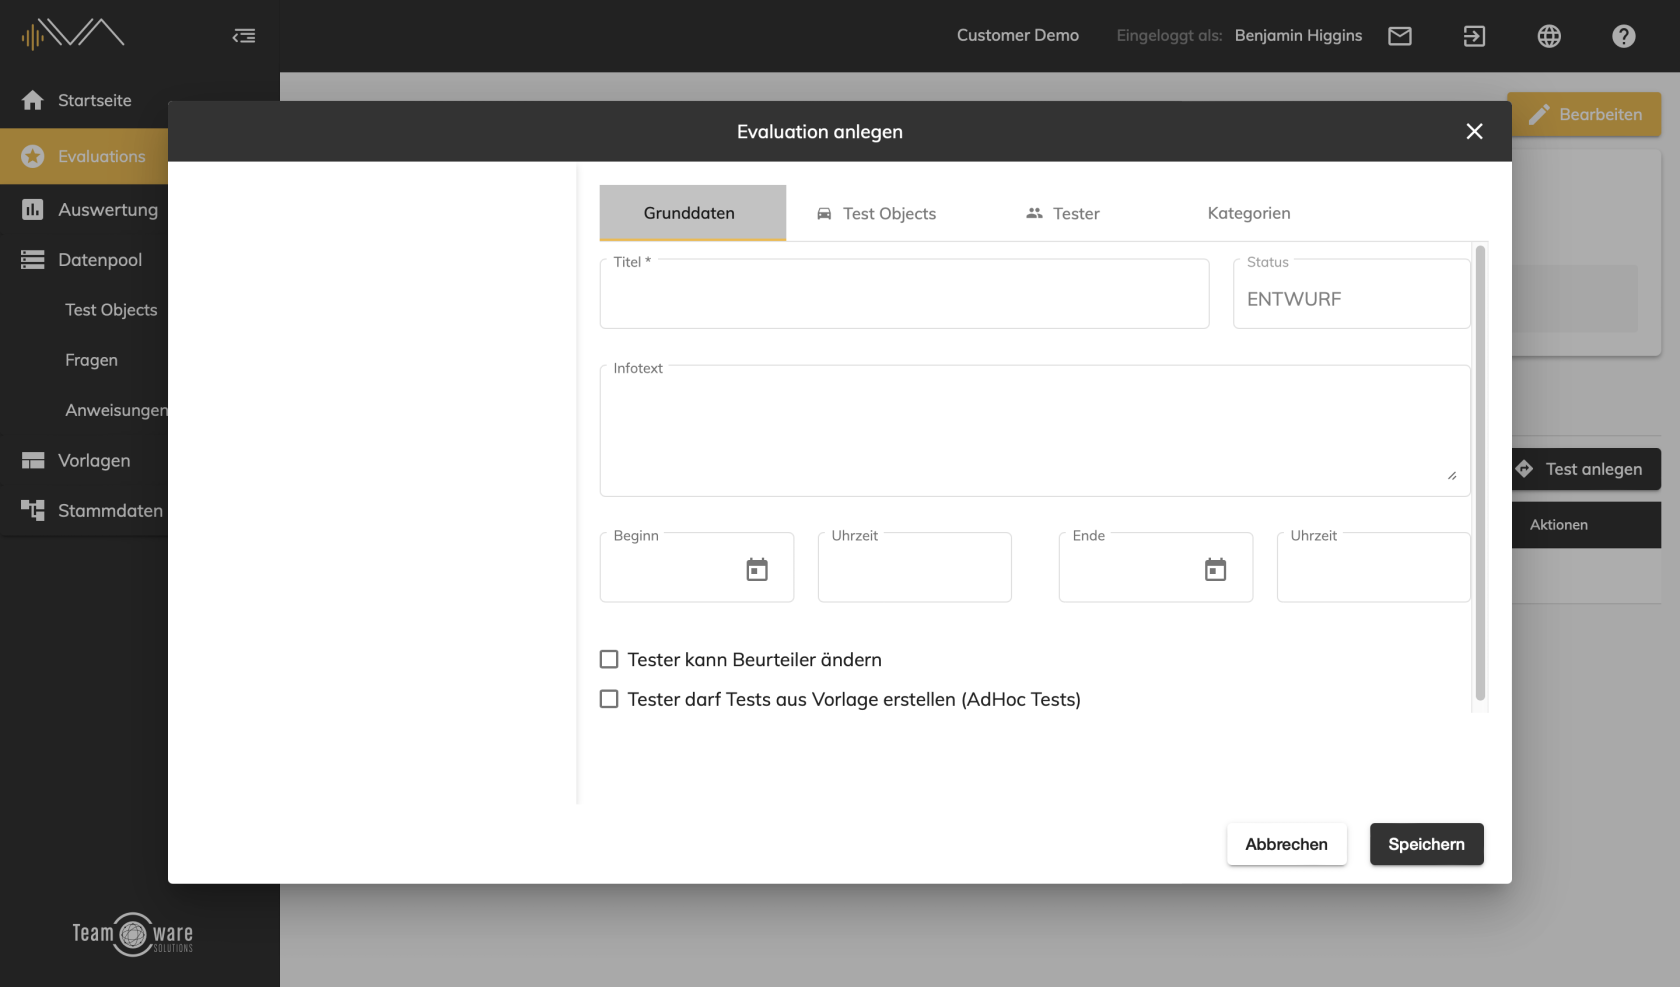Collapse the sidebar menu icon
Screen dimensions: 1680x987
click(x=244, y=36)
